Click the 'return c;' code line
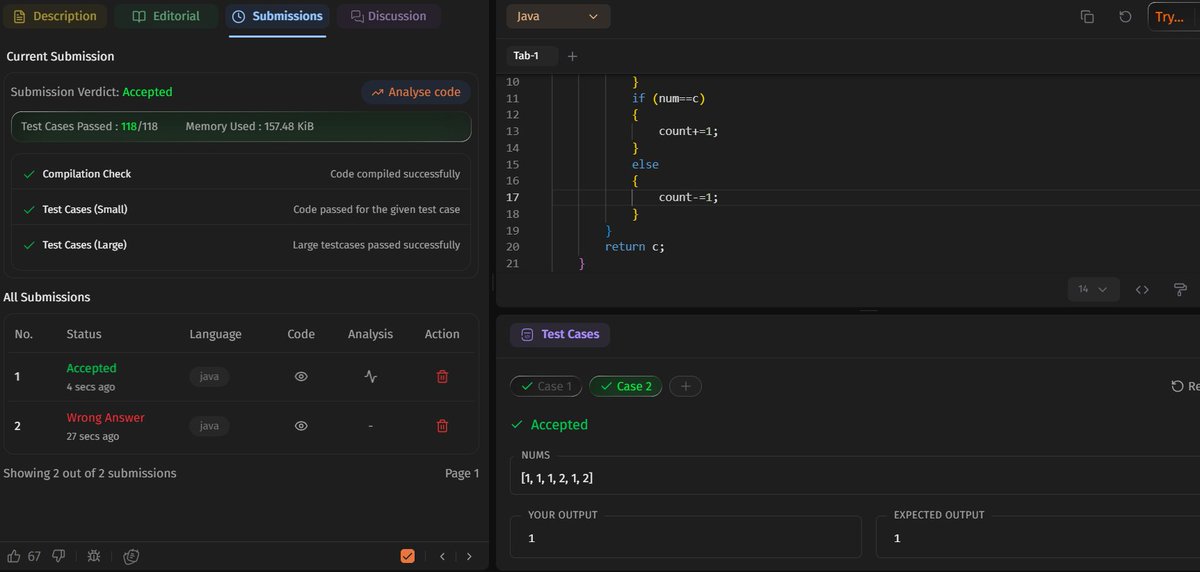 coord(635,246)
